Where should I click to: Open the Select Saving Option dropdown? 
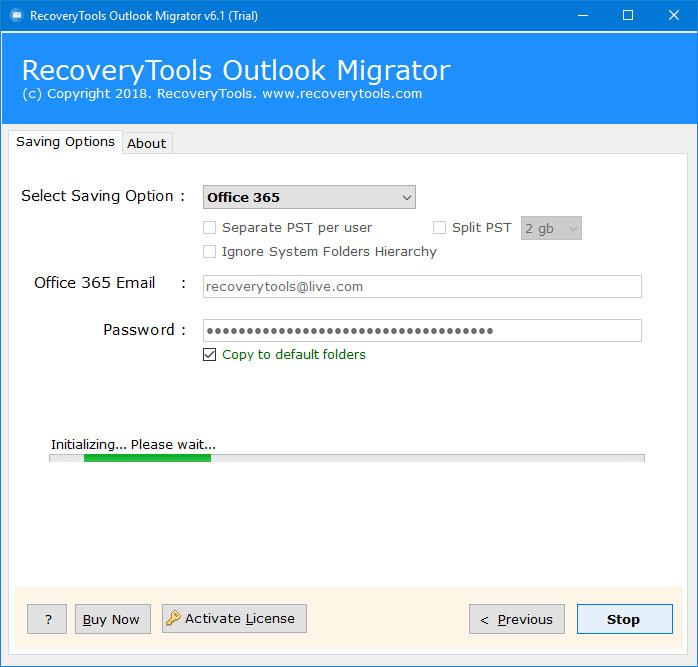coord(309,197)
